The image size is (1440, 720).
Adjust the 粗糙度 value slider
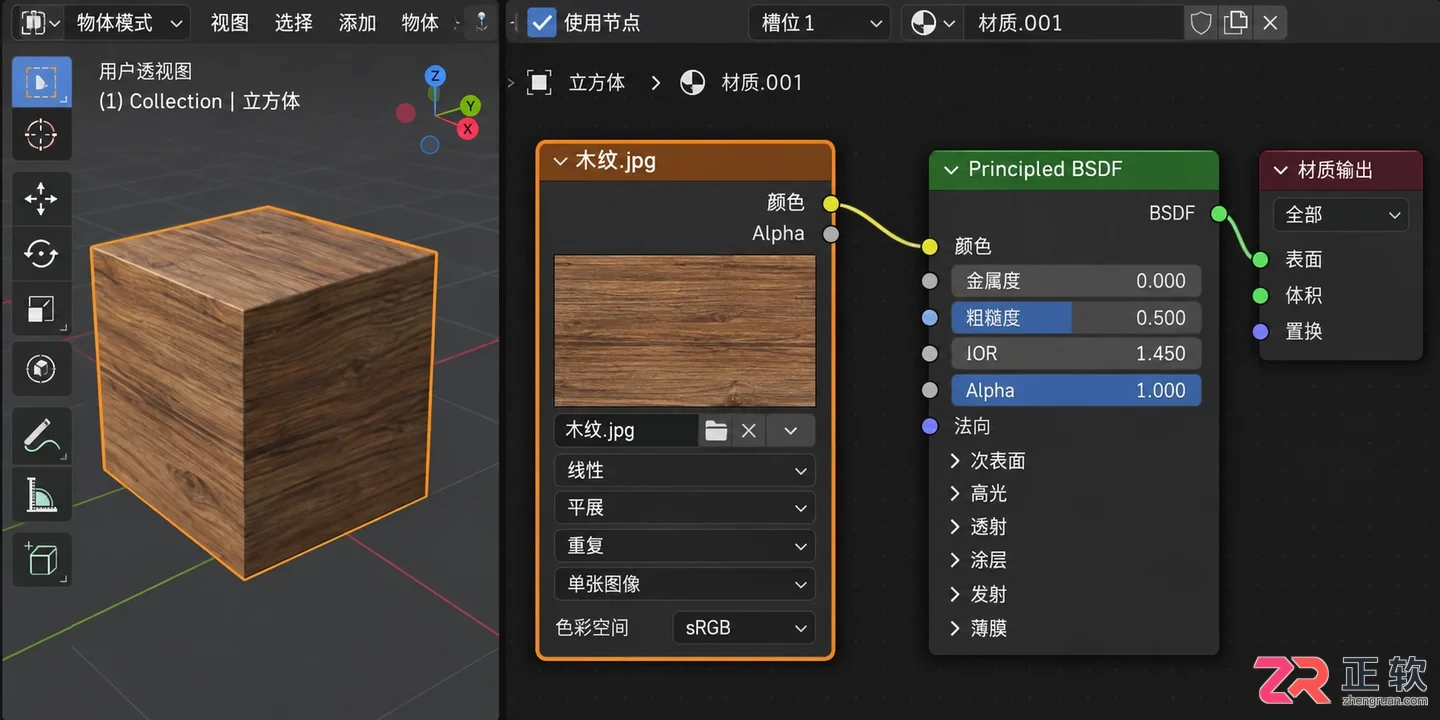tap(1076, 318)
